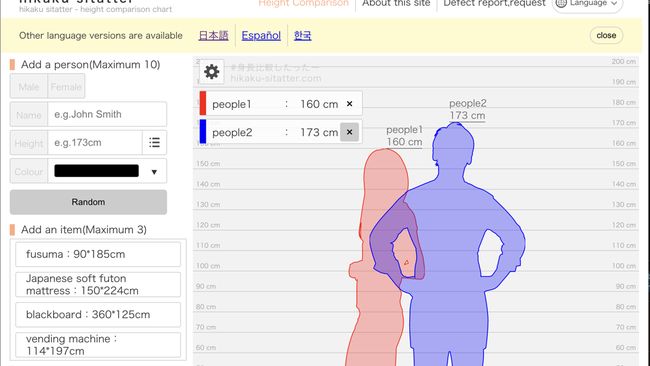Select Male gender toggle
Viewport: 650px width, 366px height.
click(29, 87)
